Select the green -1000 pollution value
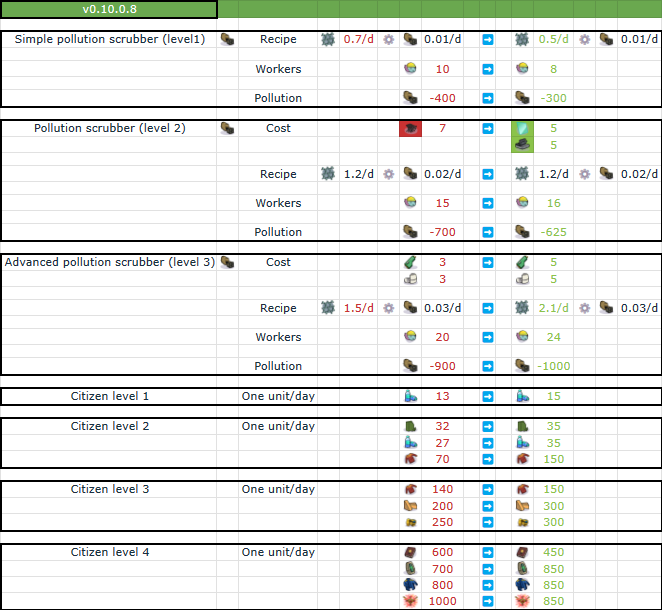662x610 pixels. 553,366
